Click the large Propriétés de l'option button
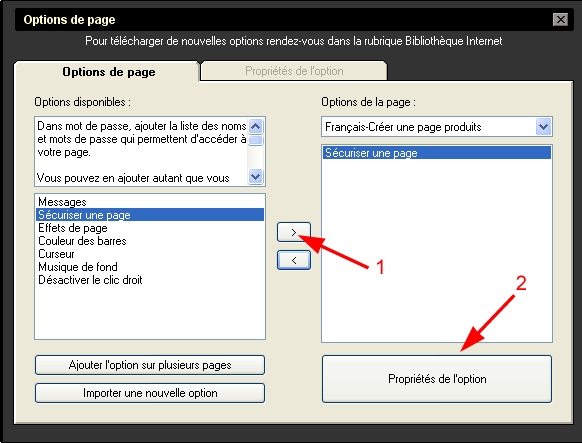The height and width of the screenshot is (443, 582). [x=437, y=379]
